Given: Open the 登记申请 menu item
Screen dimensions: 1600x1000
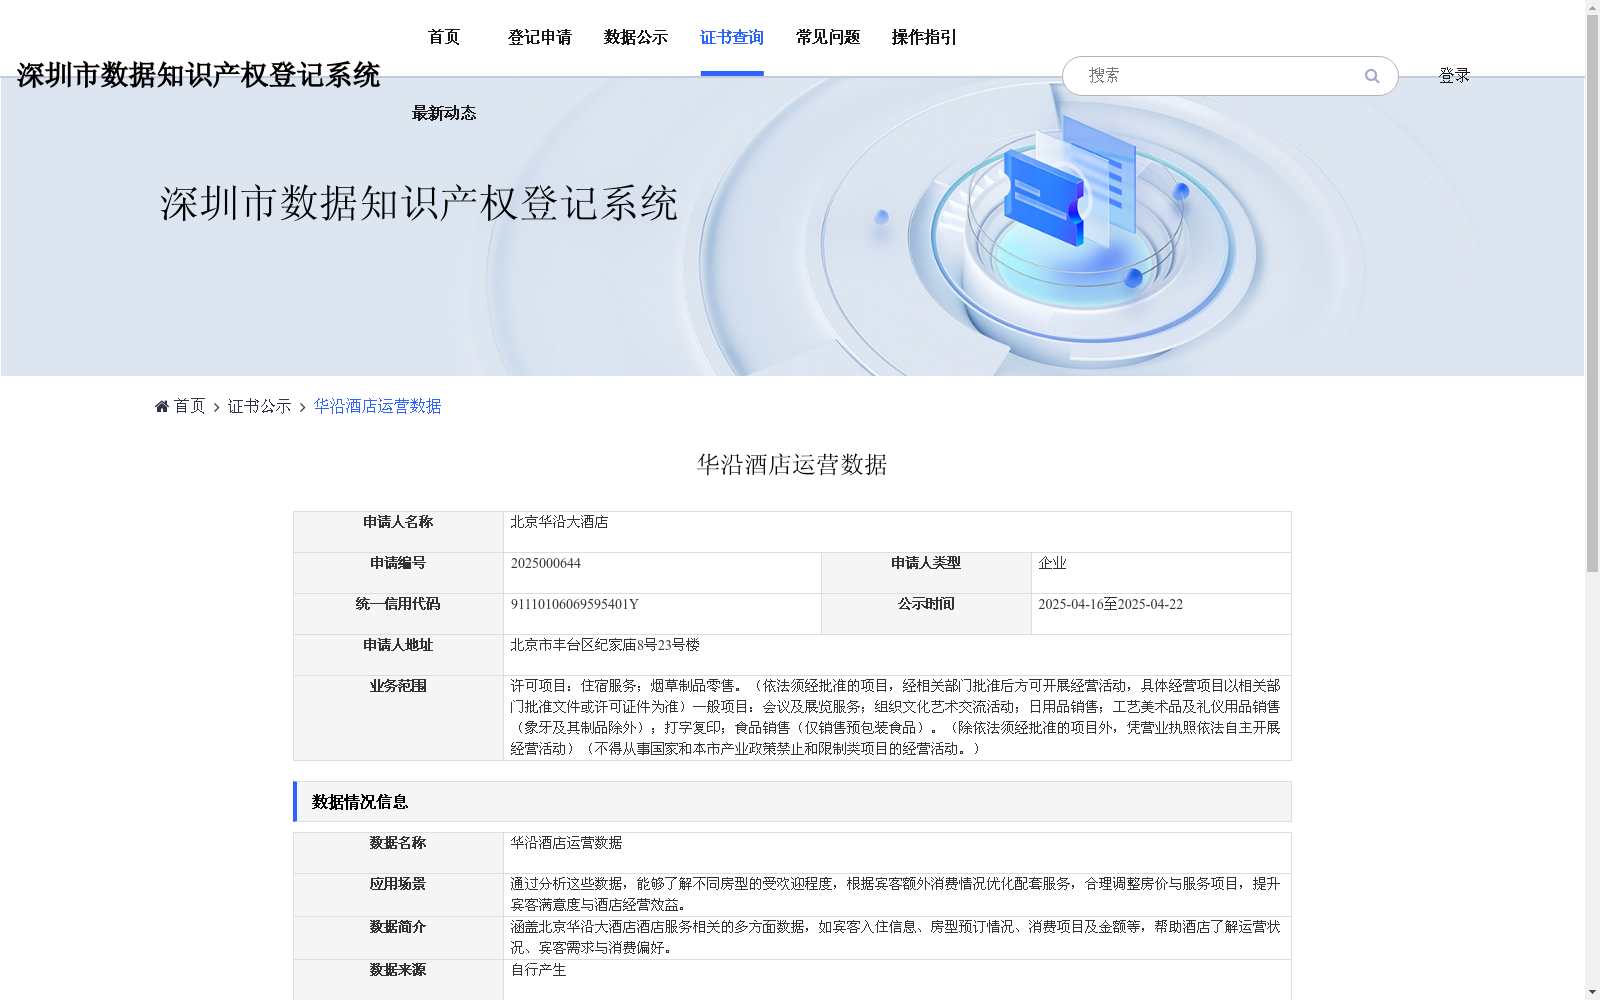Looking at the screenshot, I should click(x=540, y=38).
